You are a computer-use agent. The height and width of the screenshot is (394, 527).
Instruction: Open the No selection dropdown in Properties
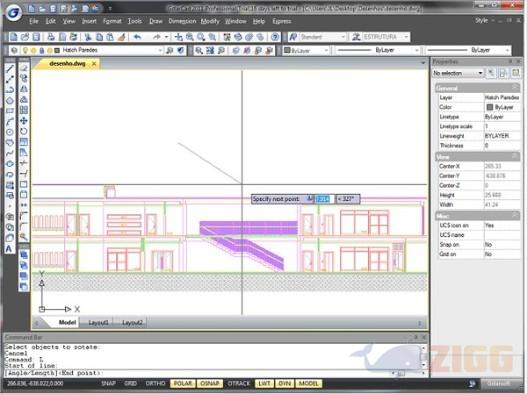coord(458,73)
